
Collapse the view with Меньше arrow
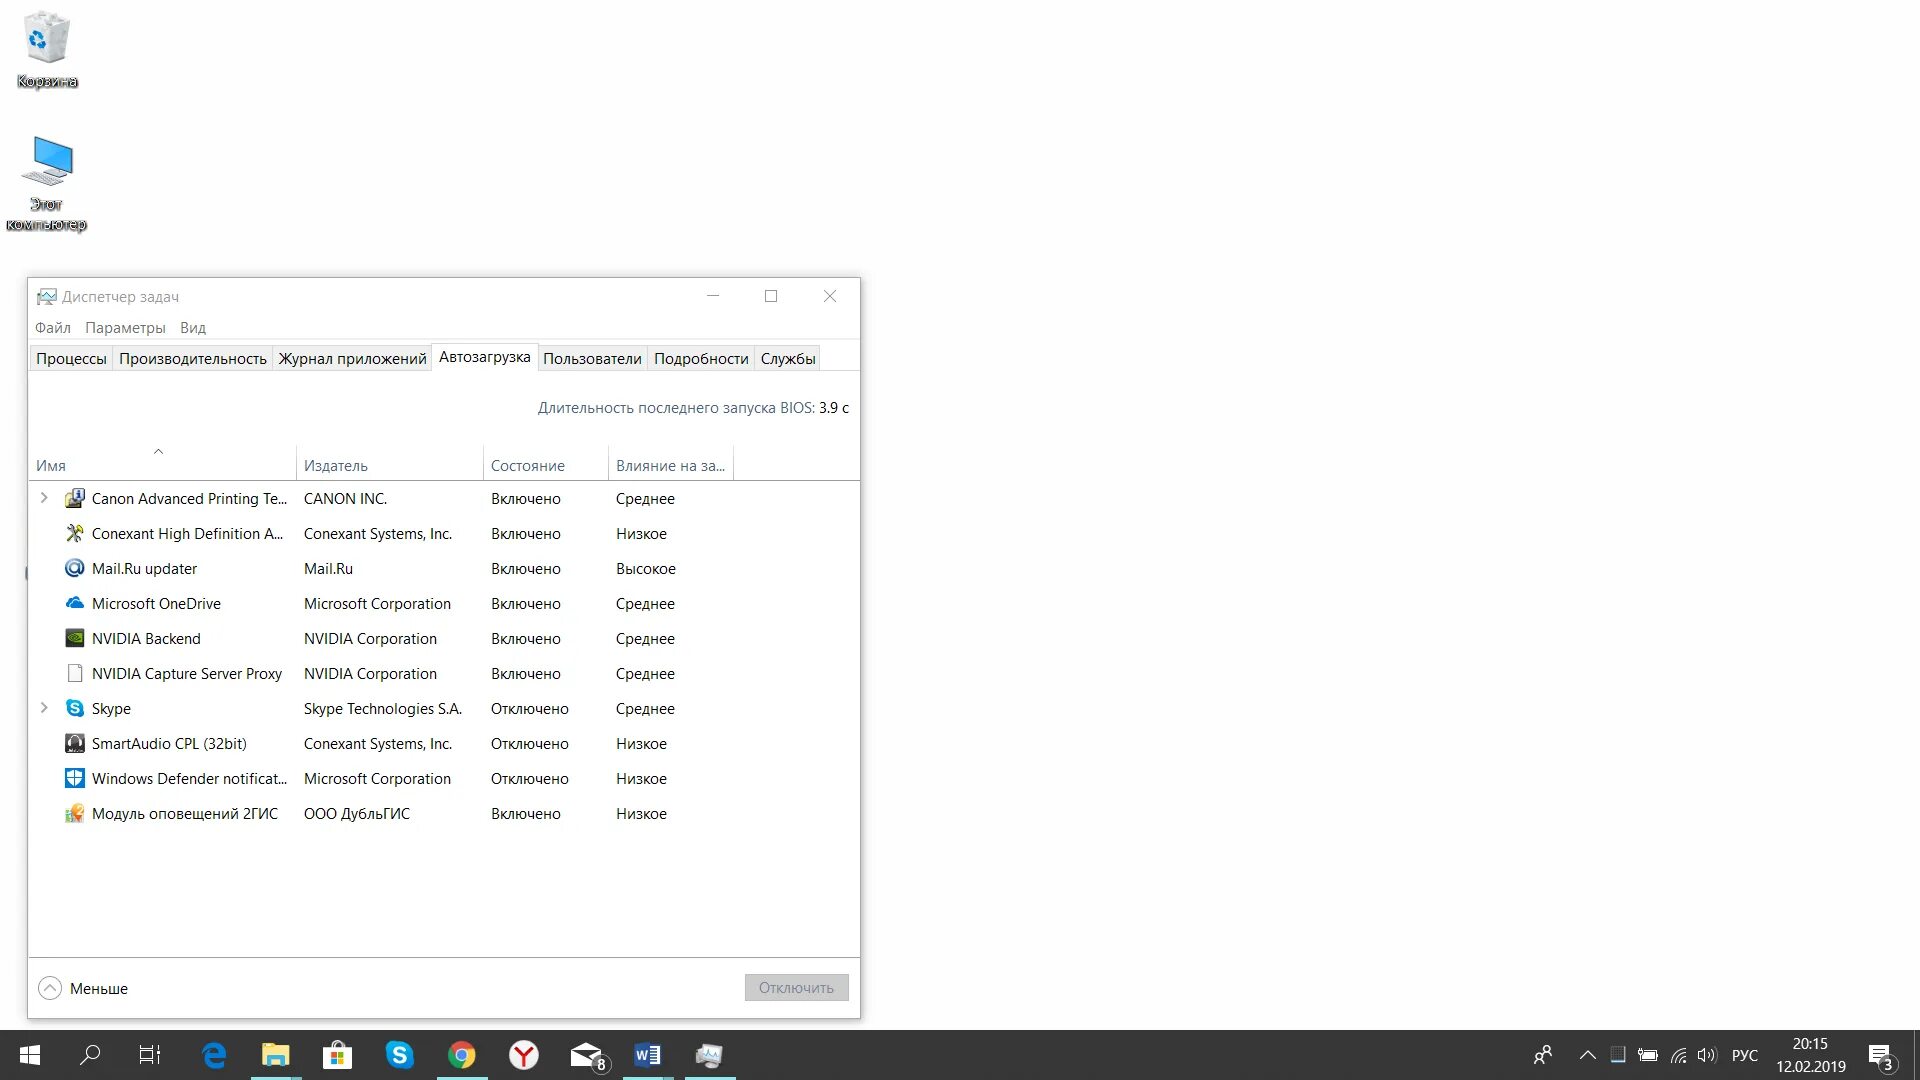pos(50,988)
